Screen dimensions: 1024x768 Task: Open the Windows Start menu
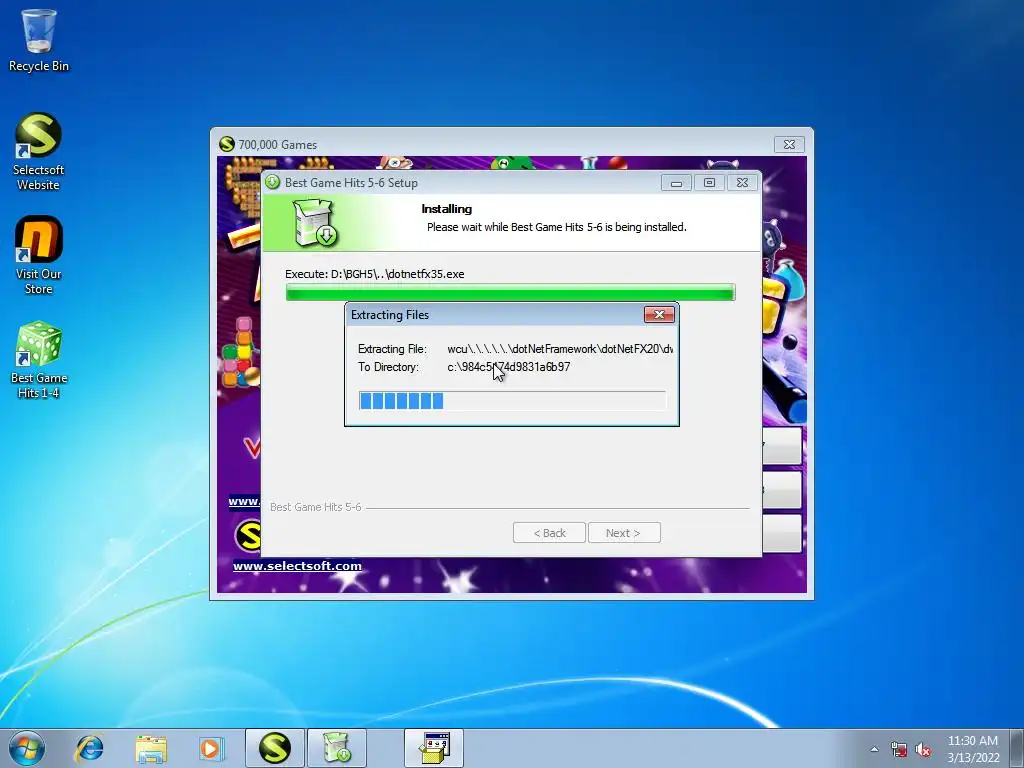tap(27, 748)
